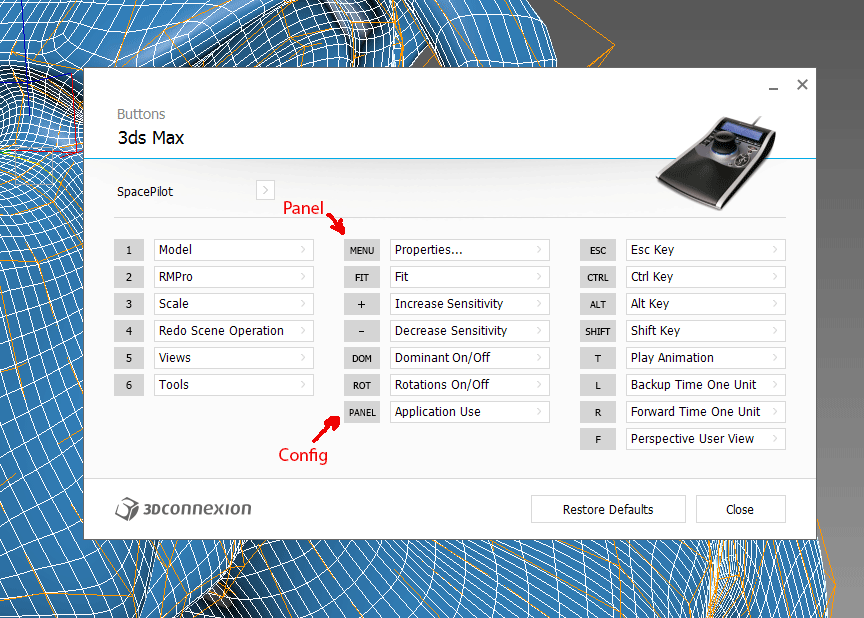The image size is (864, 618).
Task: Open the Application Use assignment dropdown
Action: tap(469, 412)
